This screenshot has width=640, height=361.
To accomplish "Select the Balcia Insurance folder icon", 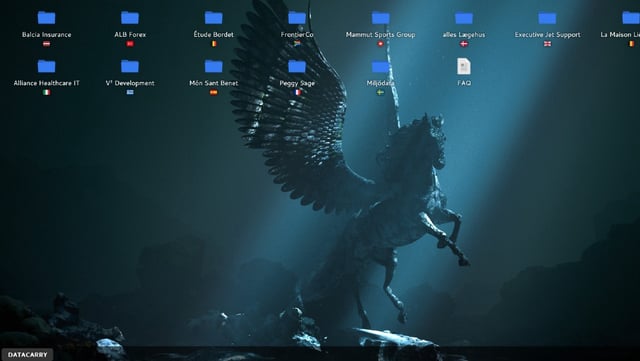I will 46,18.
